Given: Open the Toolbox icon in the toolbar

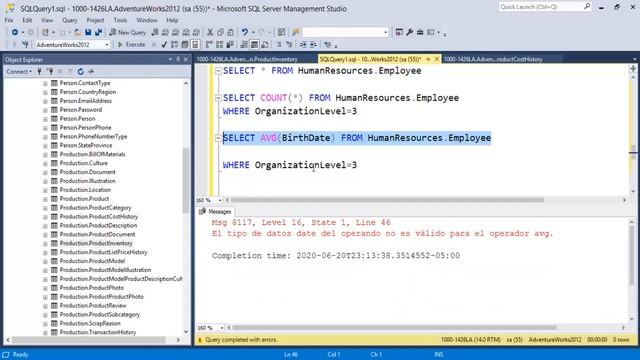Looking at the screenshot, I should 420,32.
